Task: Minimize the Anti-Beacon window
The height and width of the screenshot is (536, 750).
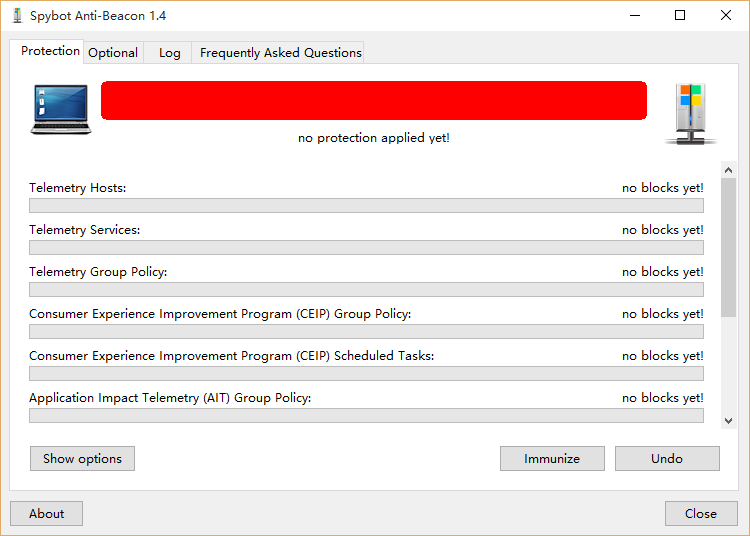Action: [x=634, y=16]
